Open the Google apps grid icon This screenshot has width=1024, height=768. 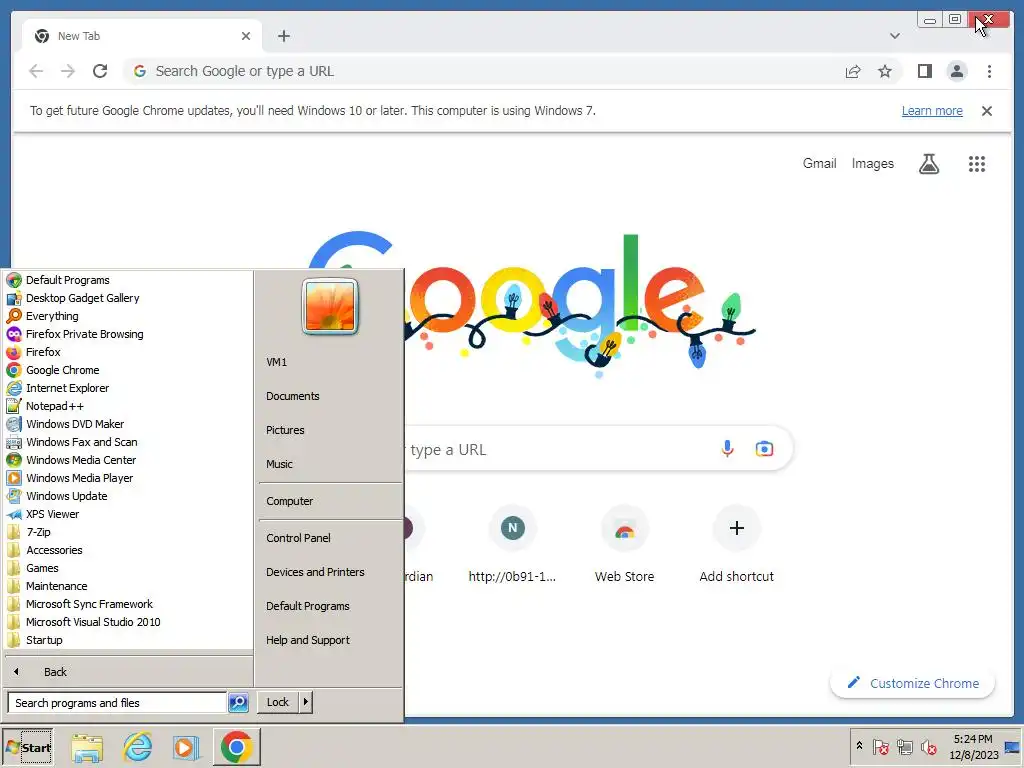coord(977,164)
